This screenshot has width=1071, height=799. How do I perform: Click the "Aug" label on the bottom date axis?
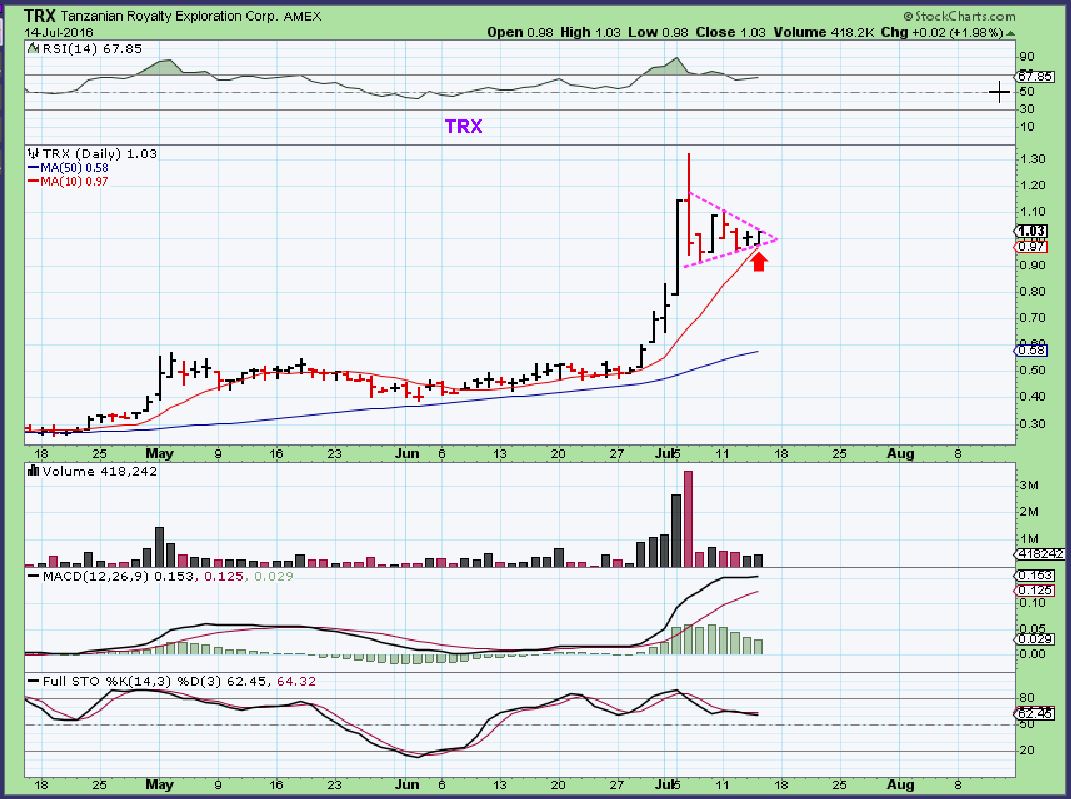[x=900, y=785]
